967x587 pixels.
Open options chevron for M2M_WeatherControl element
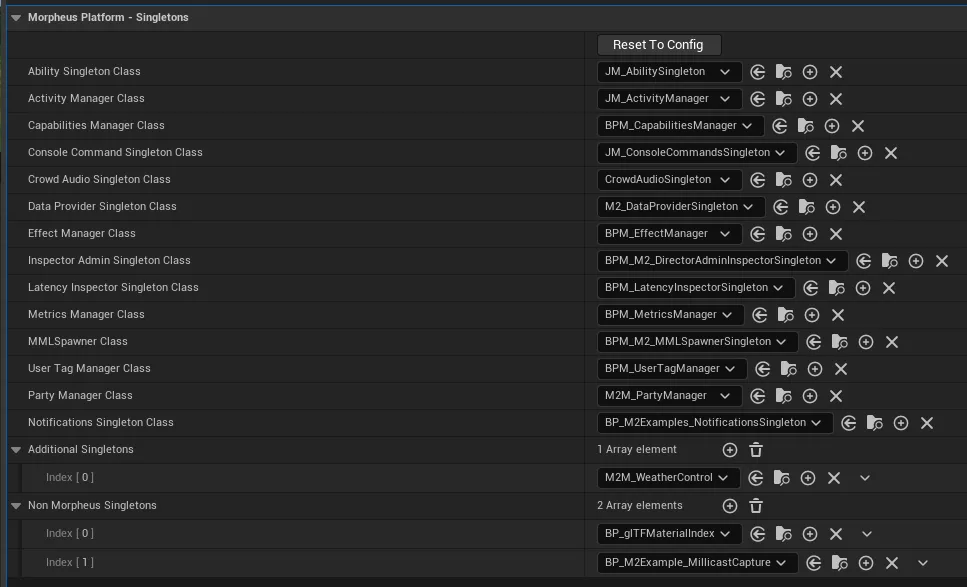coord(865,478)
